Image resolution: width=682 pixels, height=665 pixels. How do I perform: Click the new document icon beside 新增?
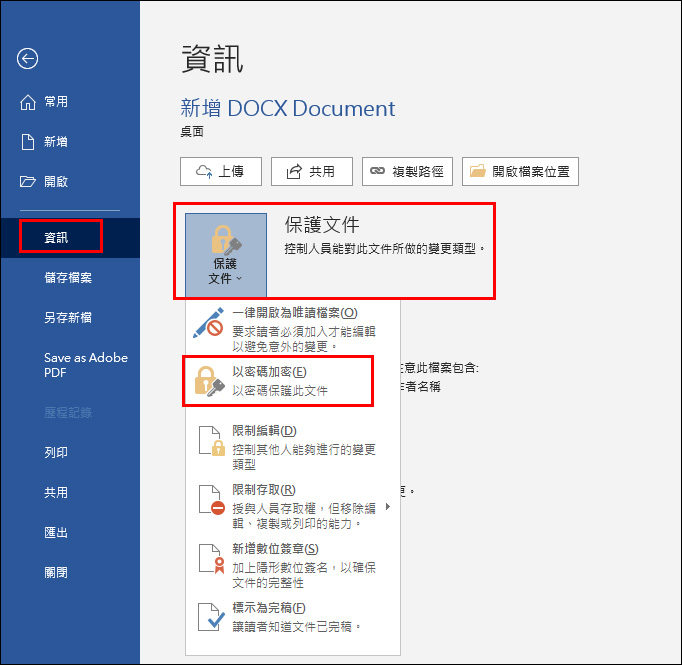click(x=28, y=142)
